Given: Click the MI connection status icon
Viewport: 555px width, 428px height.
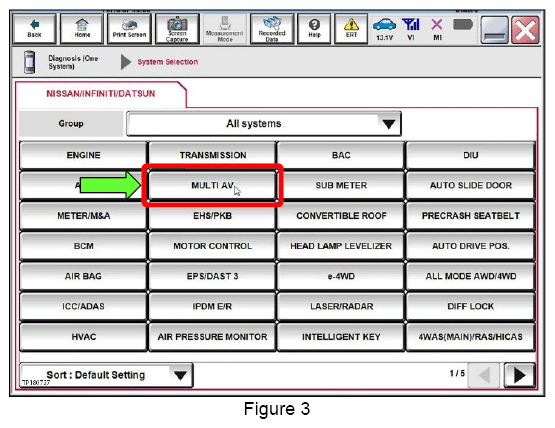Looking at the screenshot, I should click(x=437, y=29).
